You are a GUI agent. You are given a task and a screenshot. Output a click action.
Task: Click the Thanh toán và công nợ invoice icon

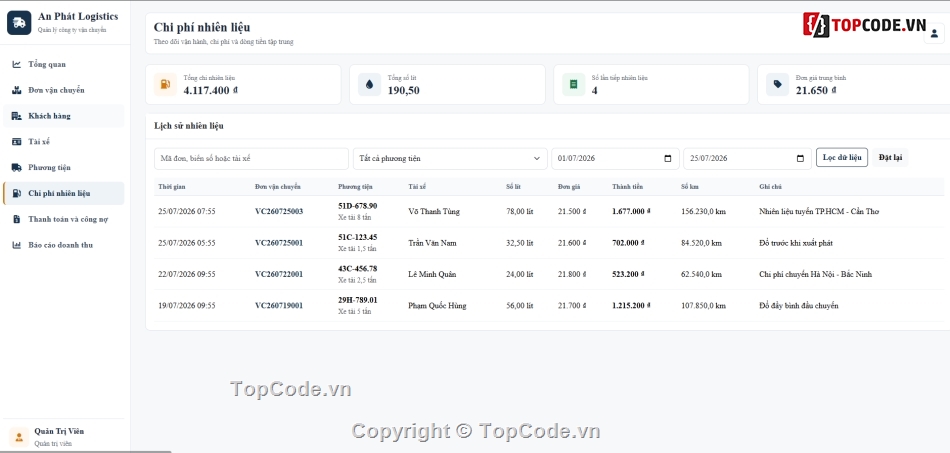(x=16, y=219)
